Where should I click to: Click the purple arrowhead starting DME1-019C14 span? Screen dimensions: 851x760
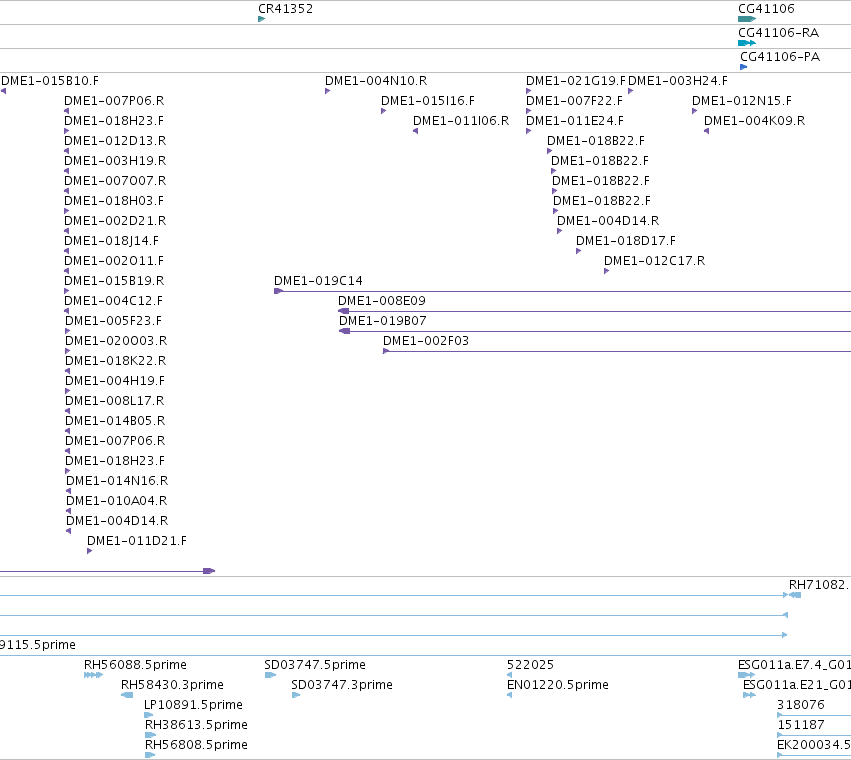[x=278, y=292]
